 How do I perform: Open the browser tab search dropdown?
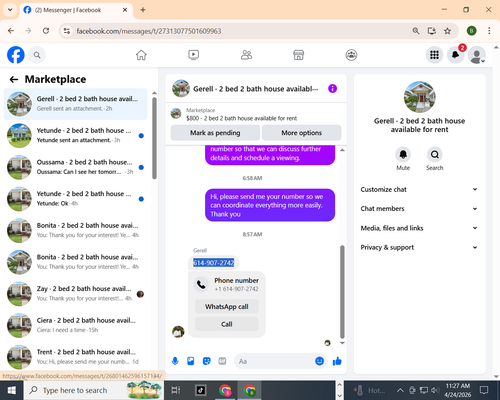coord(10,10)
